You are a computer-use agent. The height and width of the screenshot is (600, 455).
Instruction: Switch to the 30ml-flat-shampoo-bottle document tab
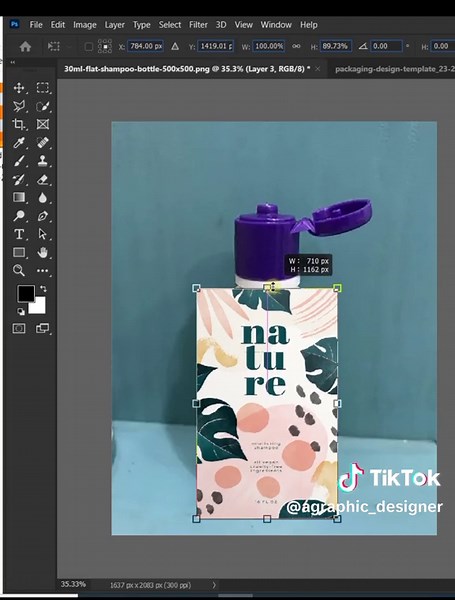pos(187,69)
